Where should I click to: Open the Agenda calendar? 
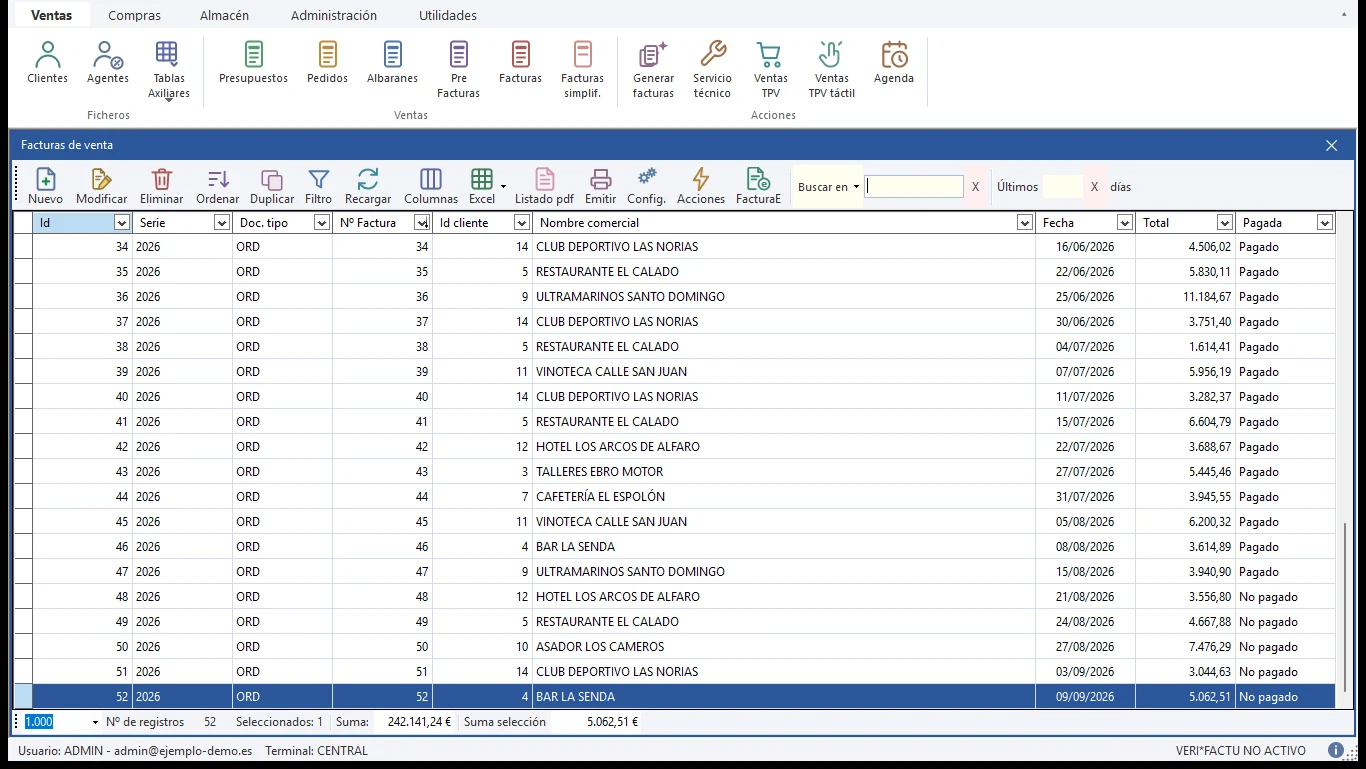[894, 62]
